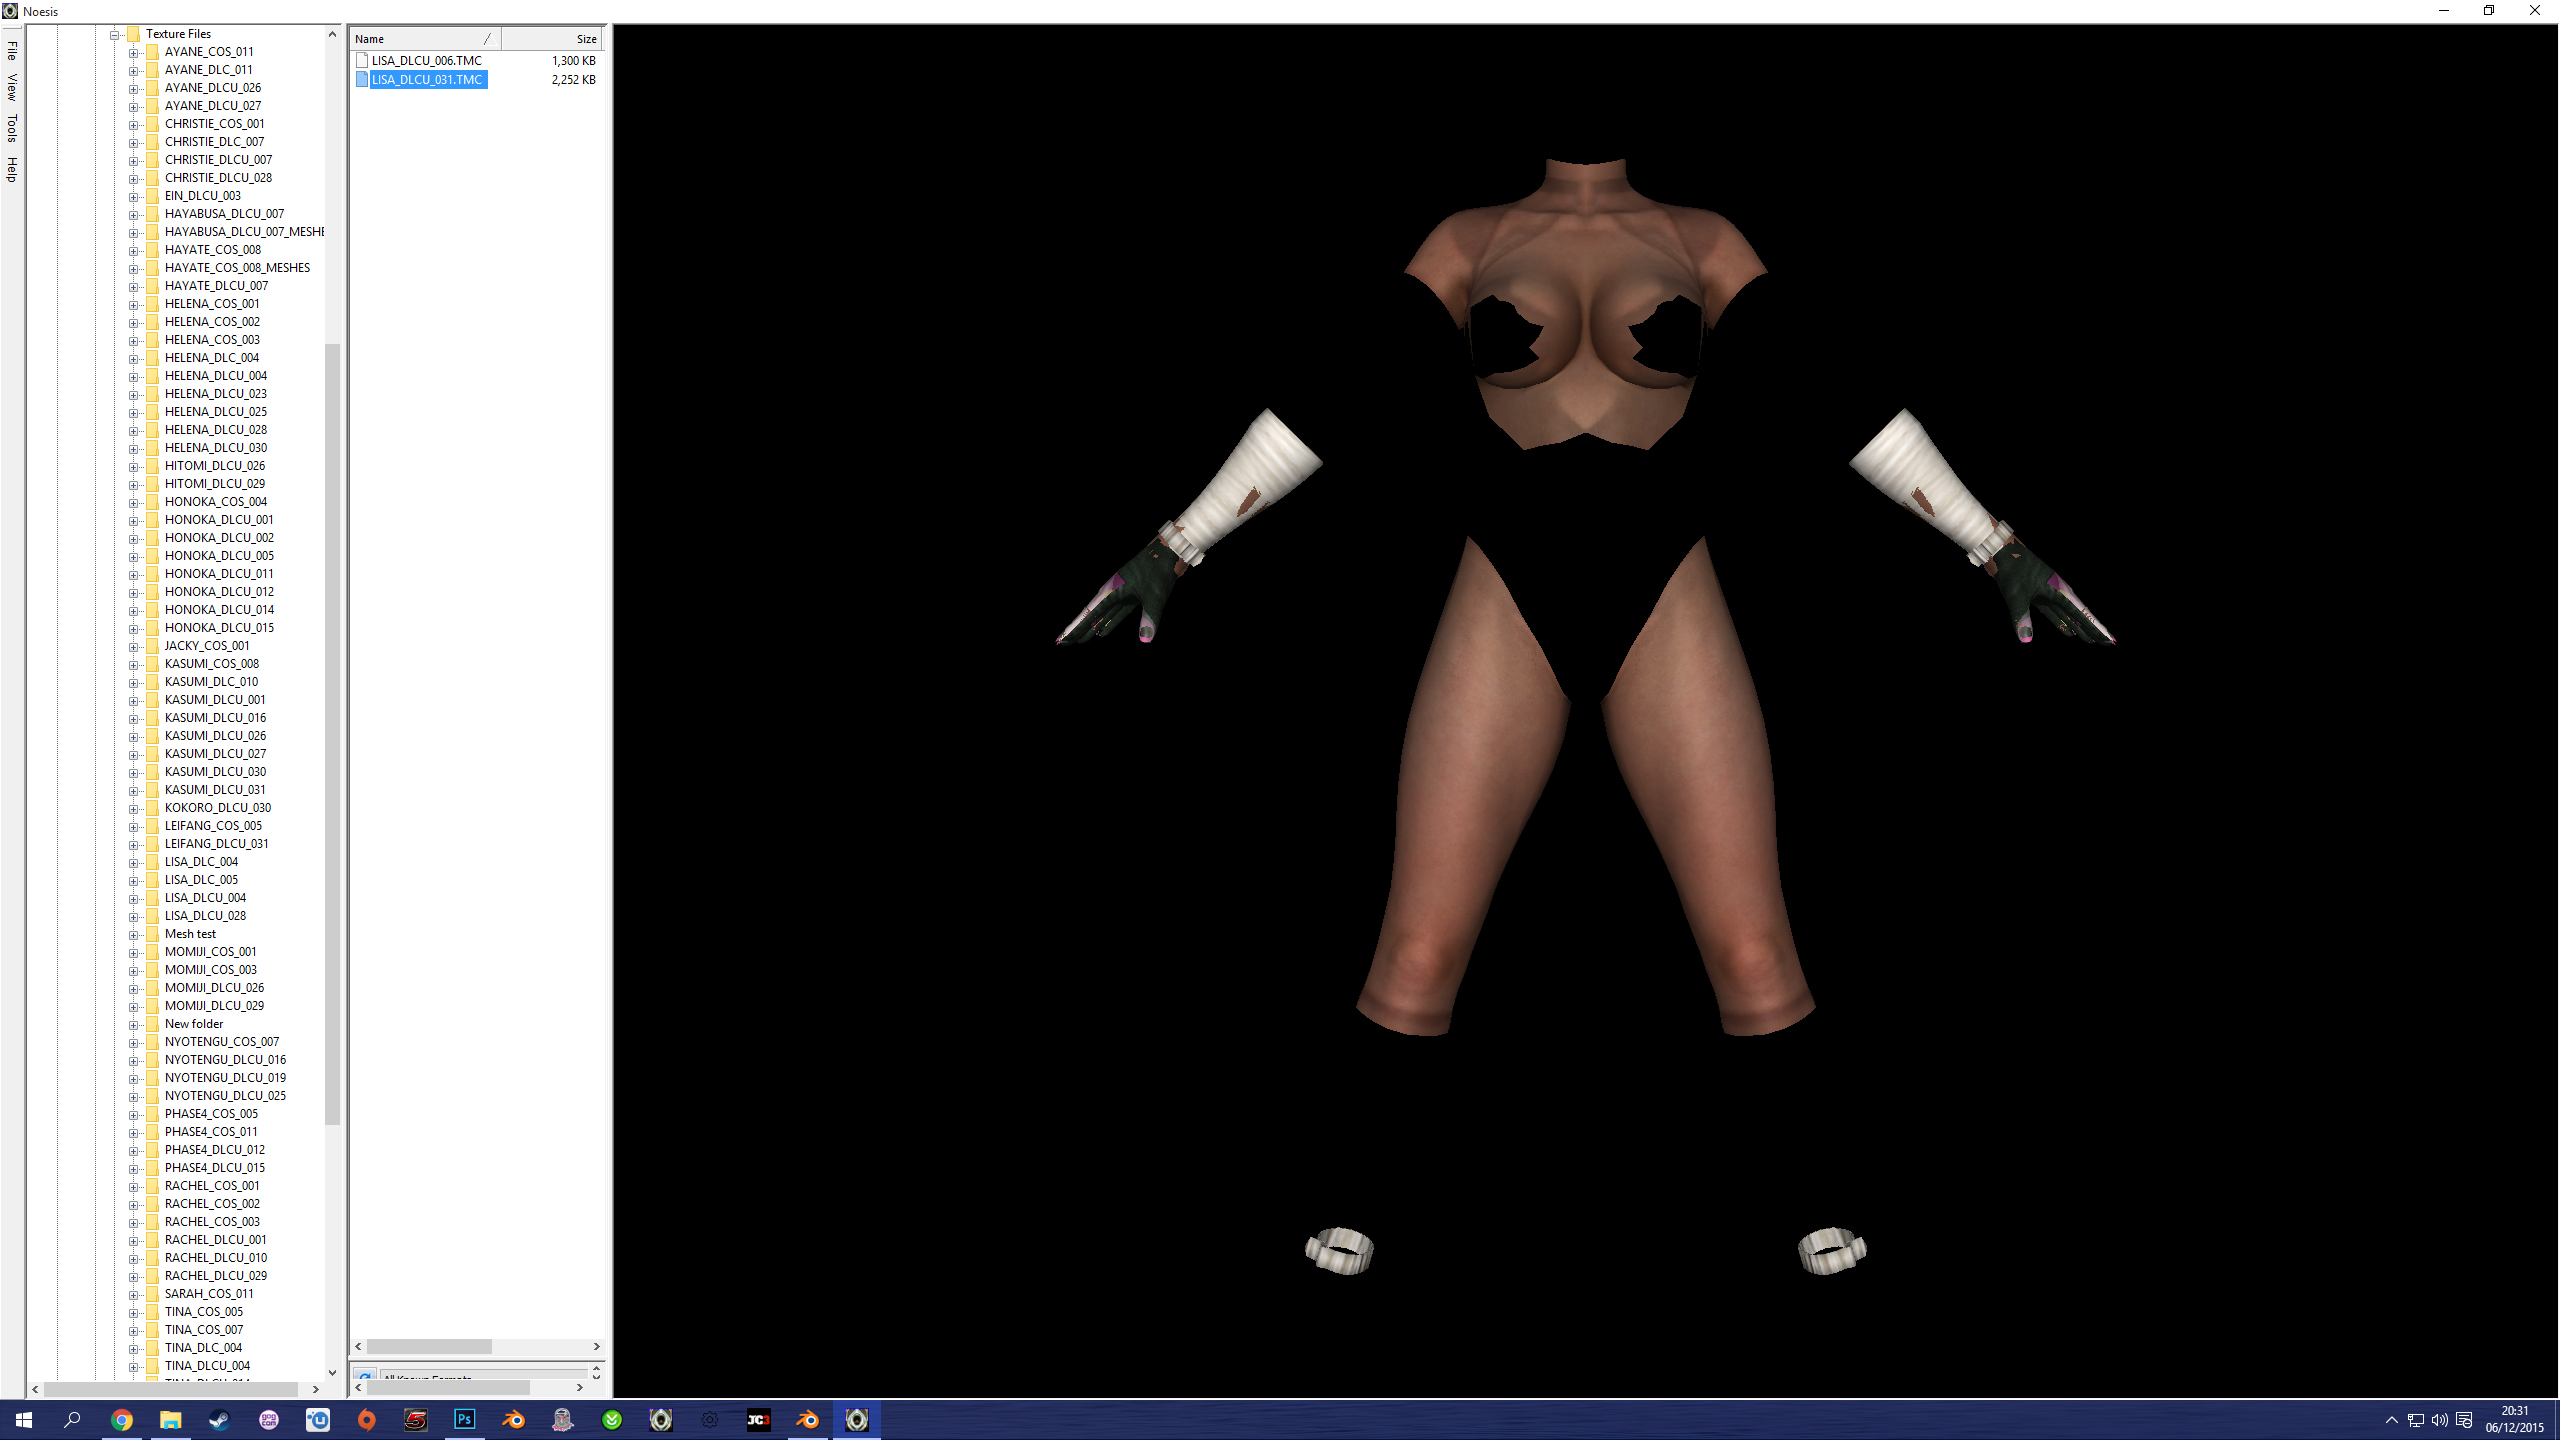
Task: Click folder tree vertical scrollbar thumb
Action: 332,734
